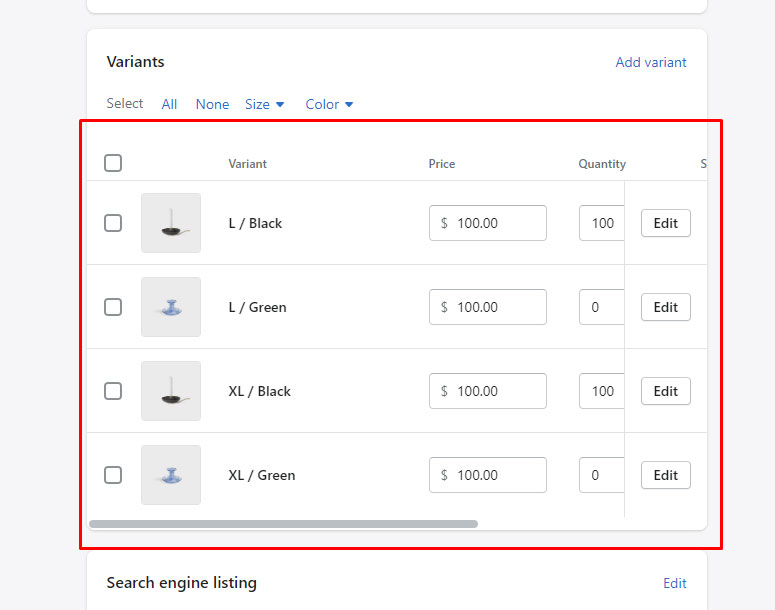Open the L / Black variant thumbnail
The width and height of the screenshot is (775, 610).
(171, 223)
